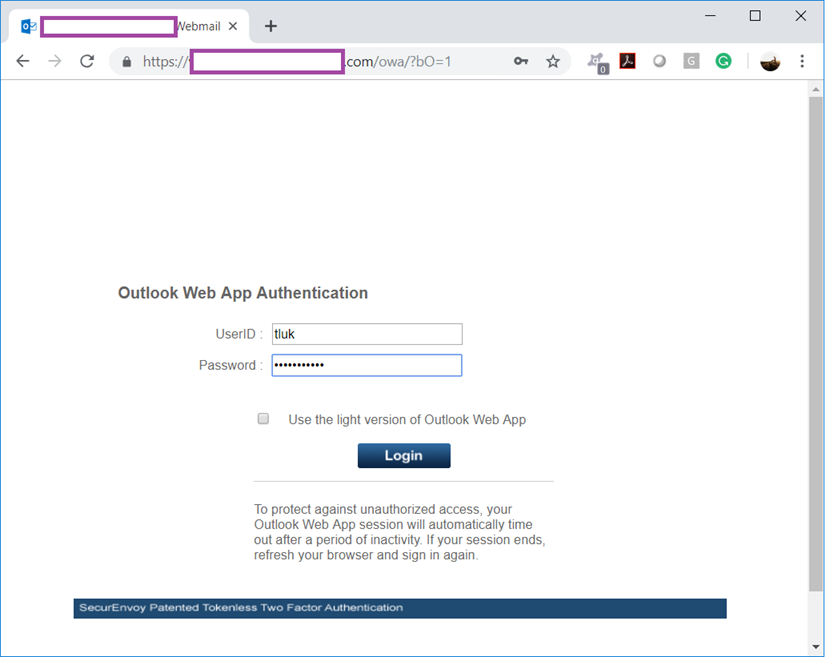Open the Chrome profile avatar

tap(770, 62)
